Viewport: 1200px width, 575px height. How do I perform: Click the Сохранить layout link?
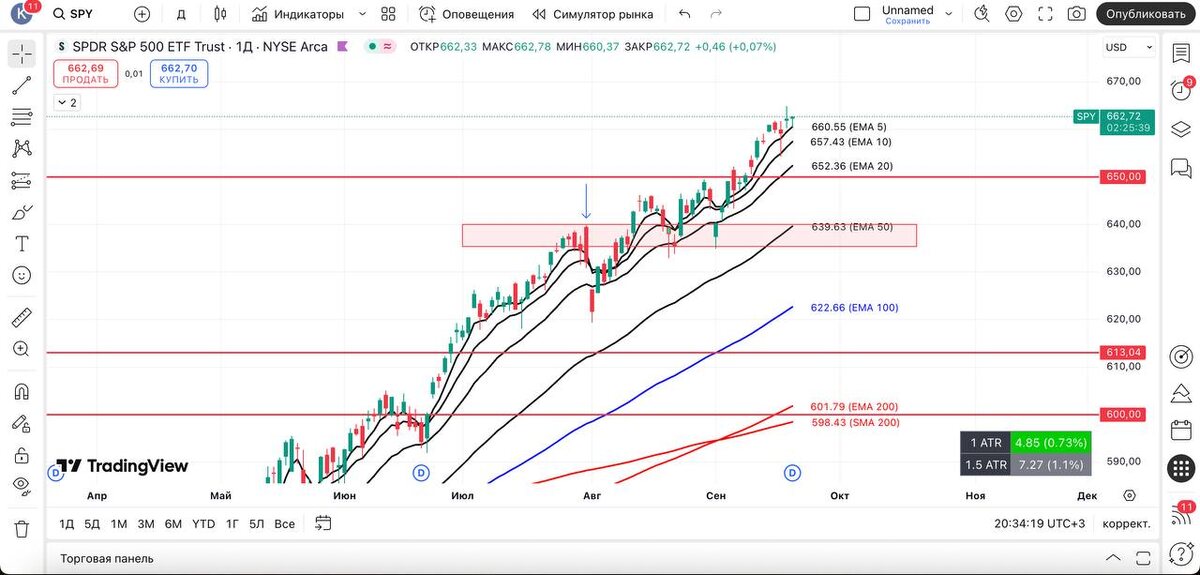908,21
